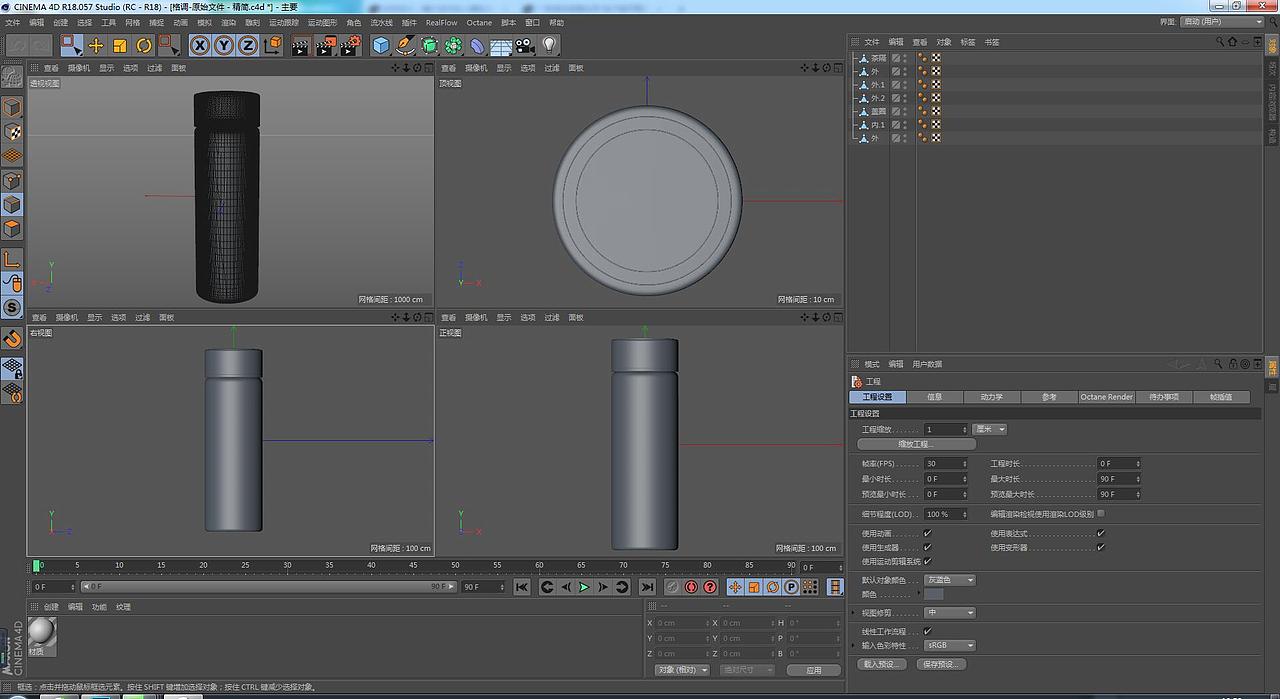Click the 帧率(FPS) input field
1280x699 pixels.
pos(946,464)
